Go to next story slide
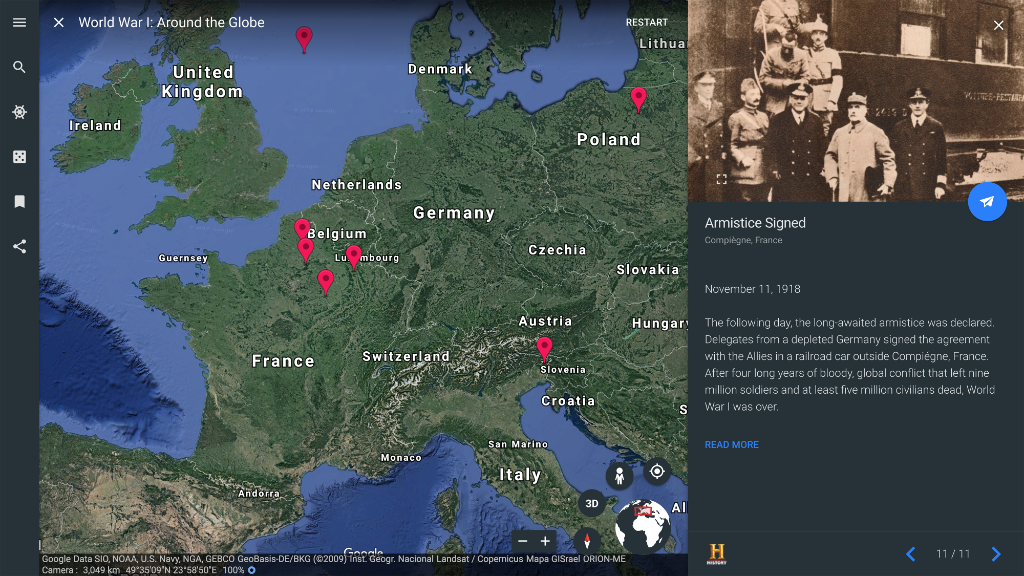This screenshot has width=1024, height=576. 996,554
